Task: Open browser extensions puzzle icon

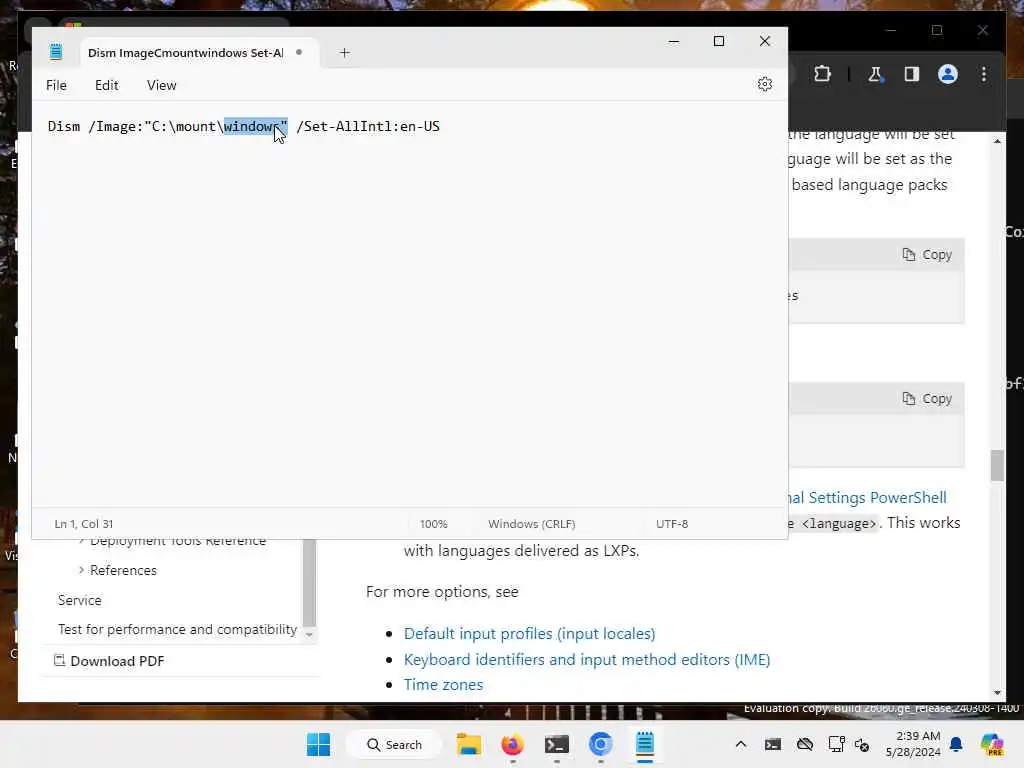Action: point(822,74)
